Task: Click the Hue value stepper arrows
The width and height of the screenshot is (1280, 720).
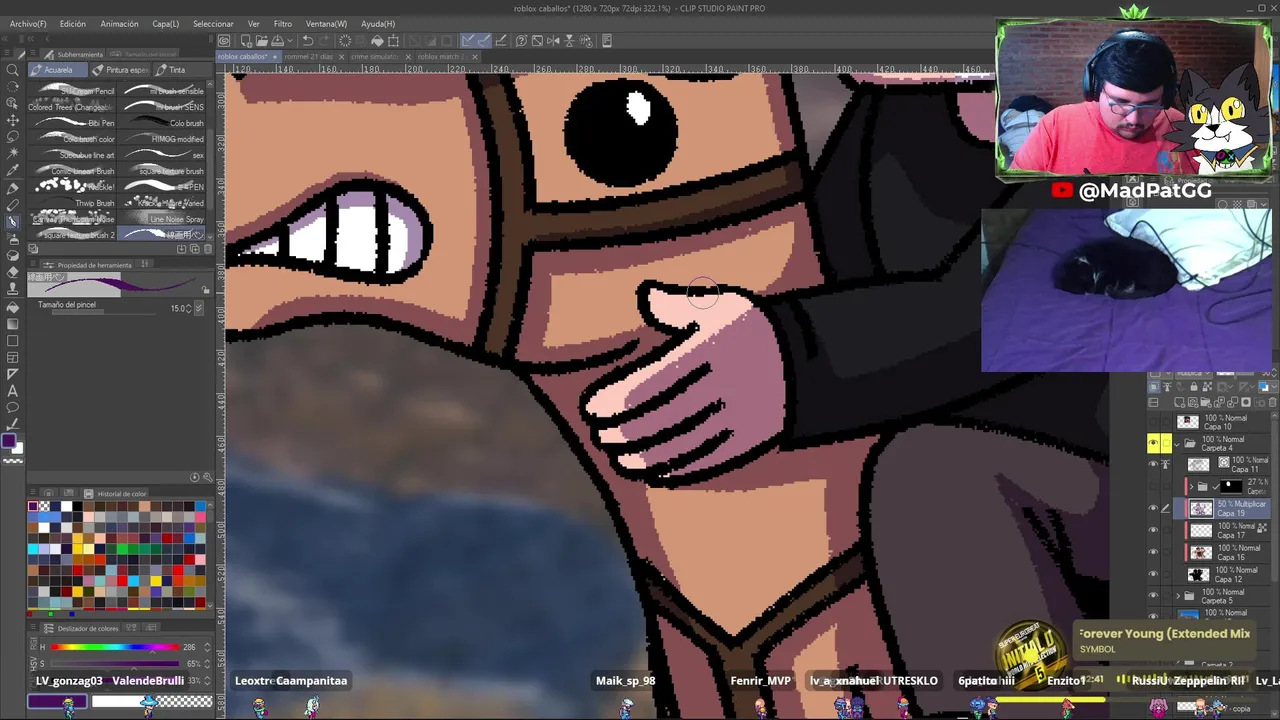Action: click(x=206, y=647)
